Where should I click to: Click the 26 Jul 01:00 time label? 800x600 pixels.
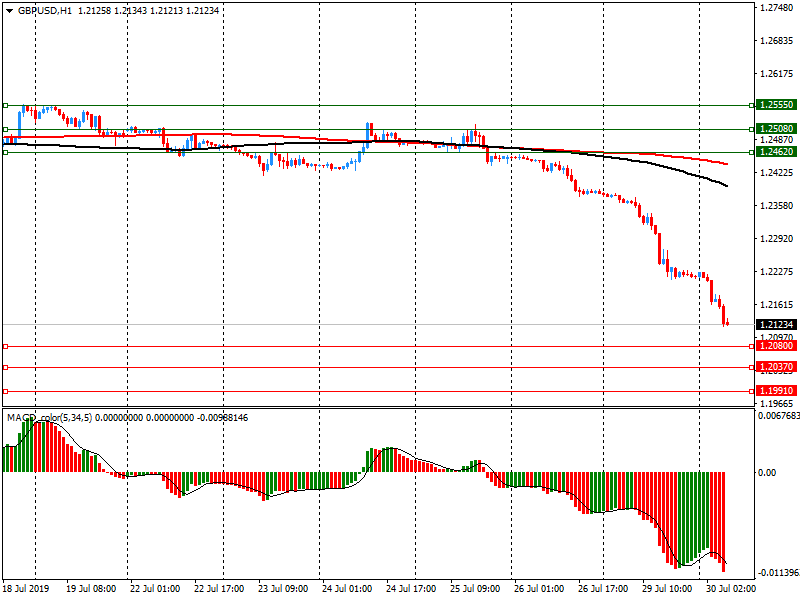pyautogui.click(x=539, y=588)
